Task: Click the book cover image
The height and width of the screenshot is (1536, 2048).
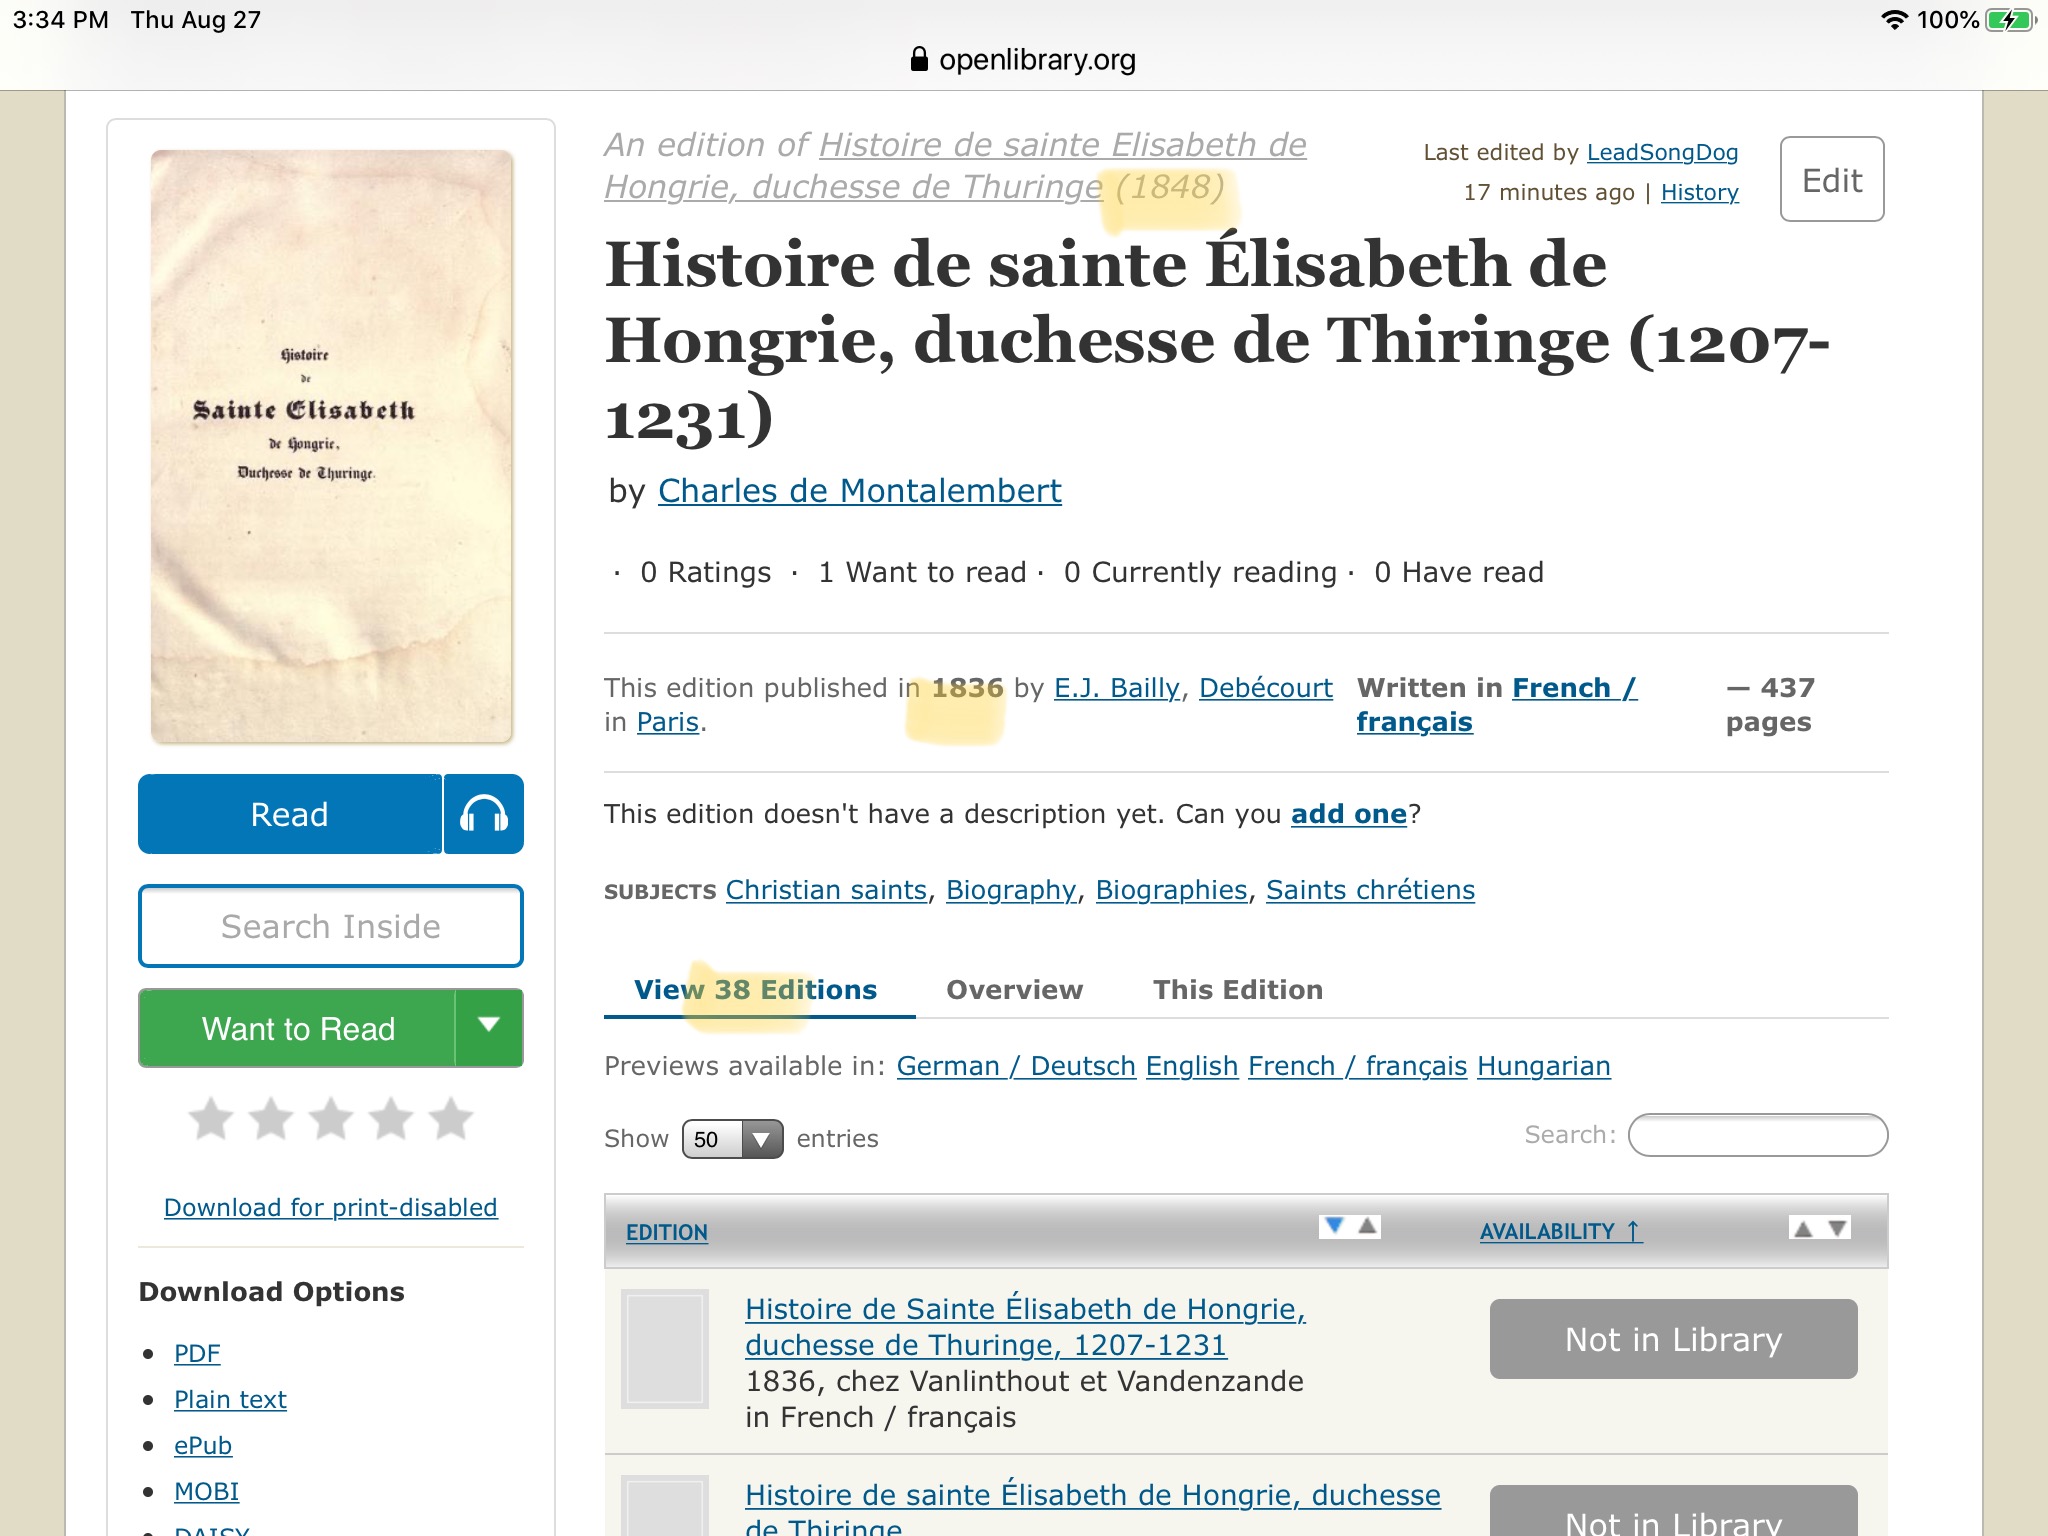Action: point(332,447)
